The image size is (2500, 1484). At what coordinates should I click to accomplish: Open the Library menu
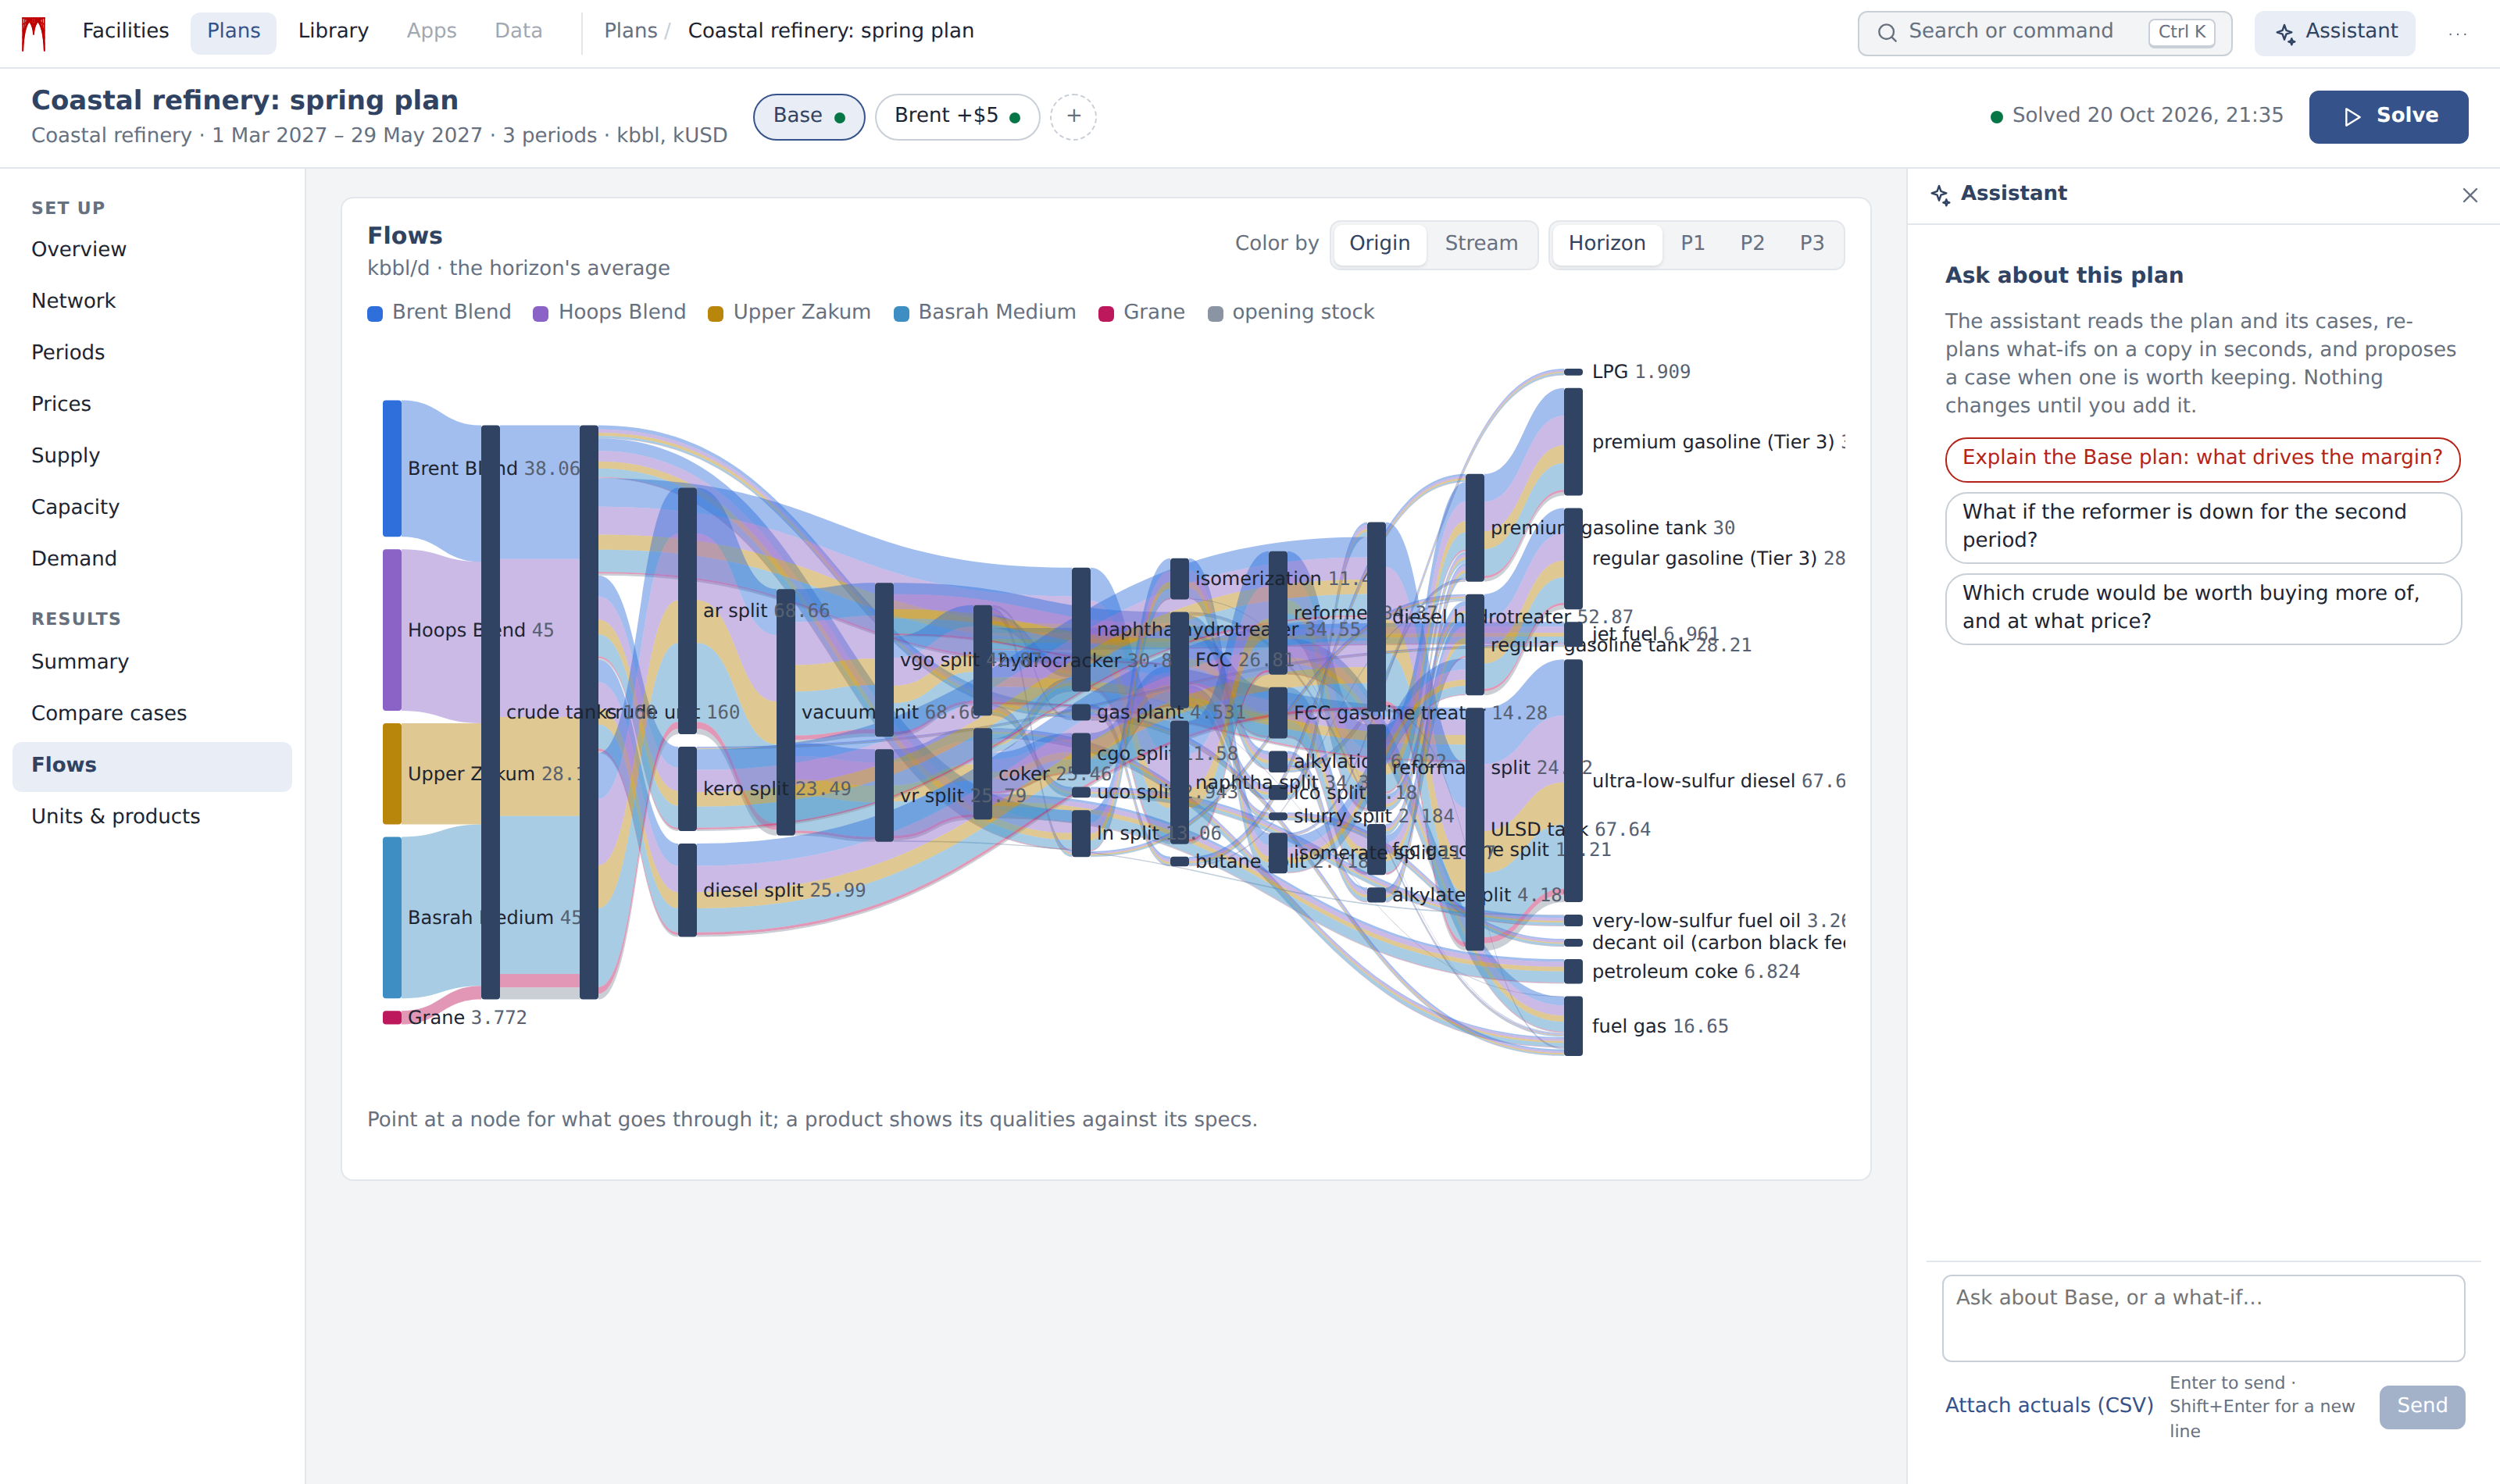pos(333,31)
